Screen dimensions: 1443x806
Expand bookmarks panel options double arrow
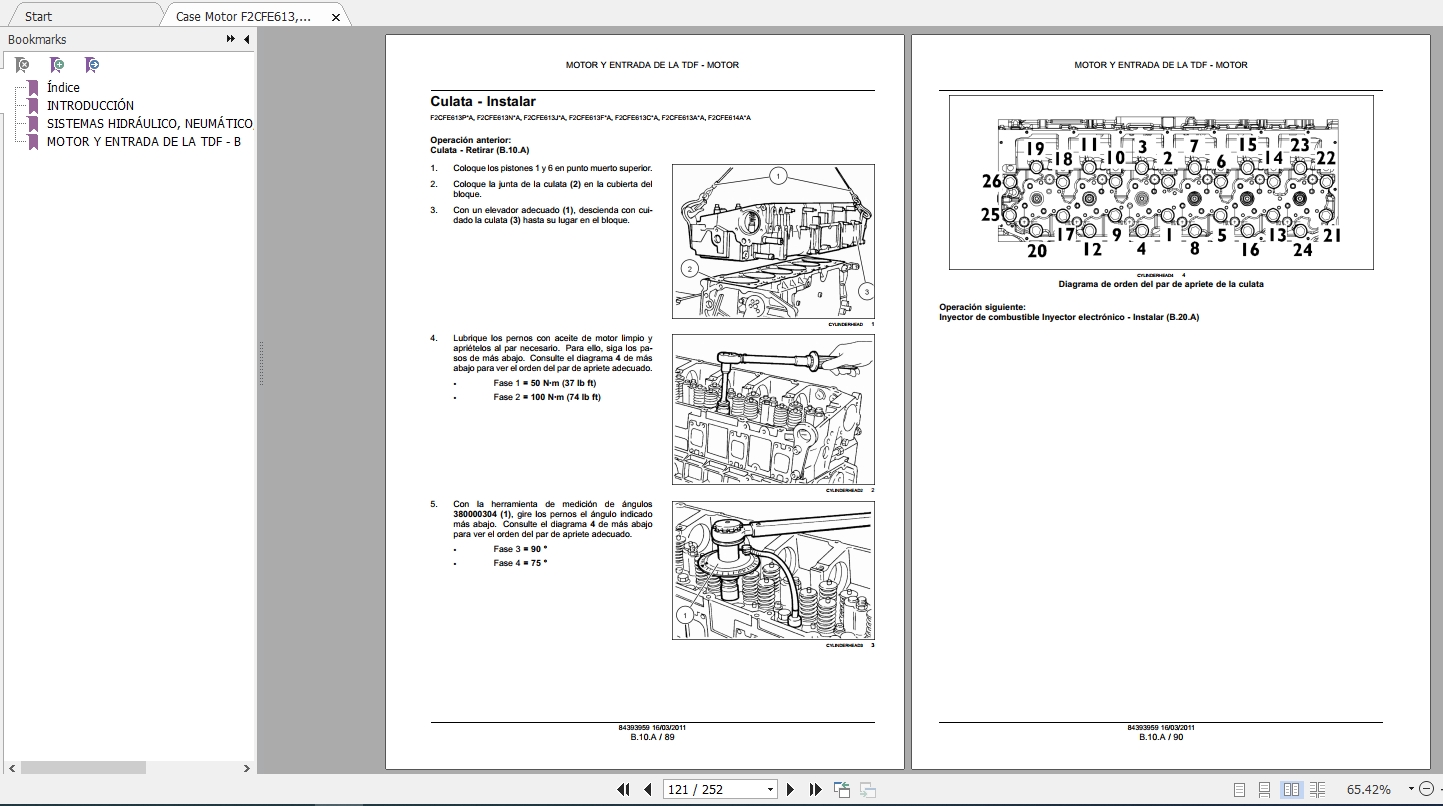(x=231, y=39)
